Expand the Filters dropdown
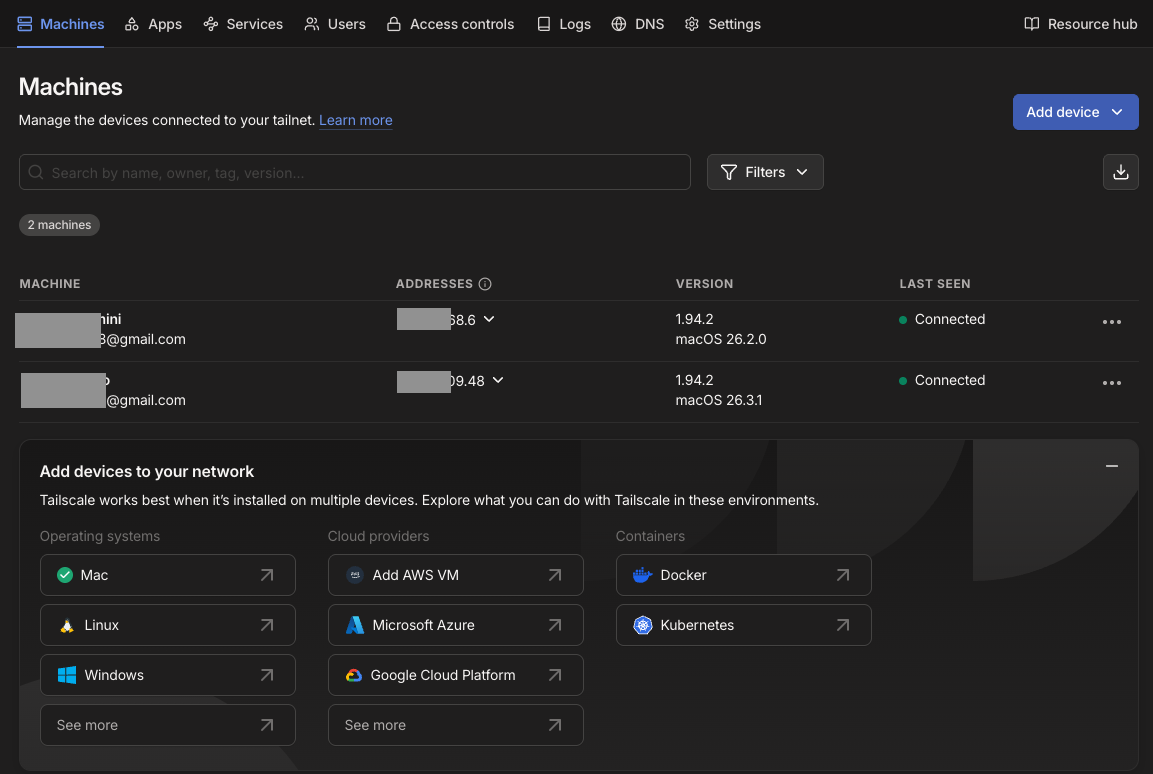 click(x=765, y=172)
